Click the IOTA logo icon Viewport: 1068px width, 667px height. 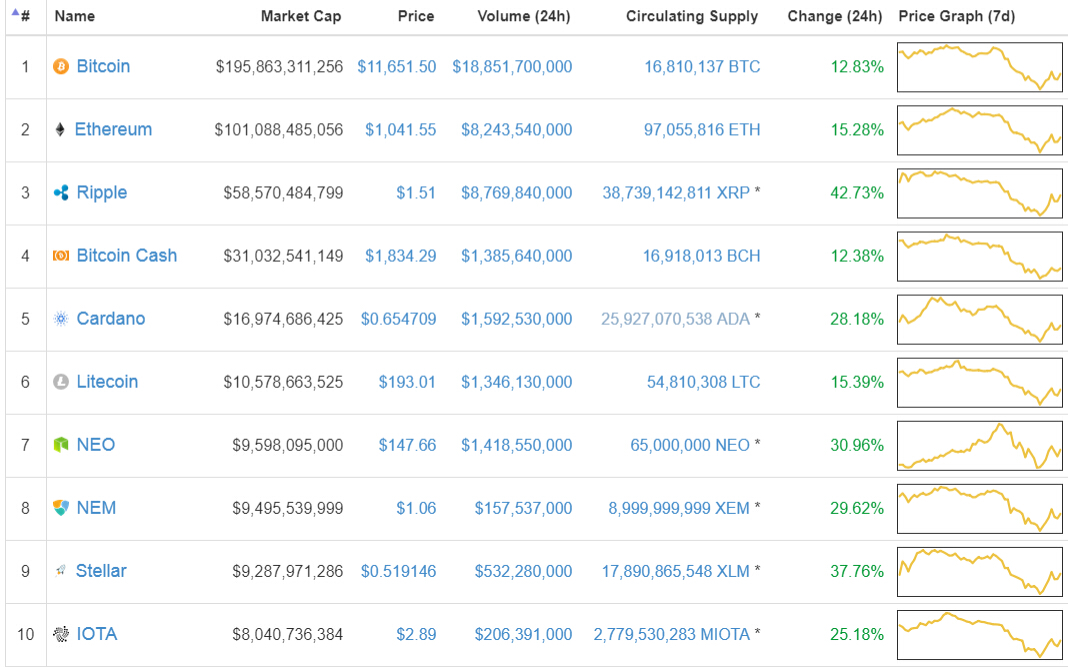point(61,634)
